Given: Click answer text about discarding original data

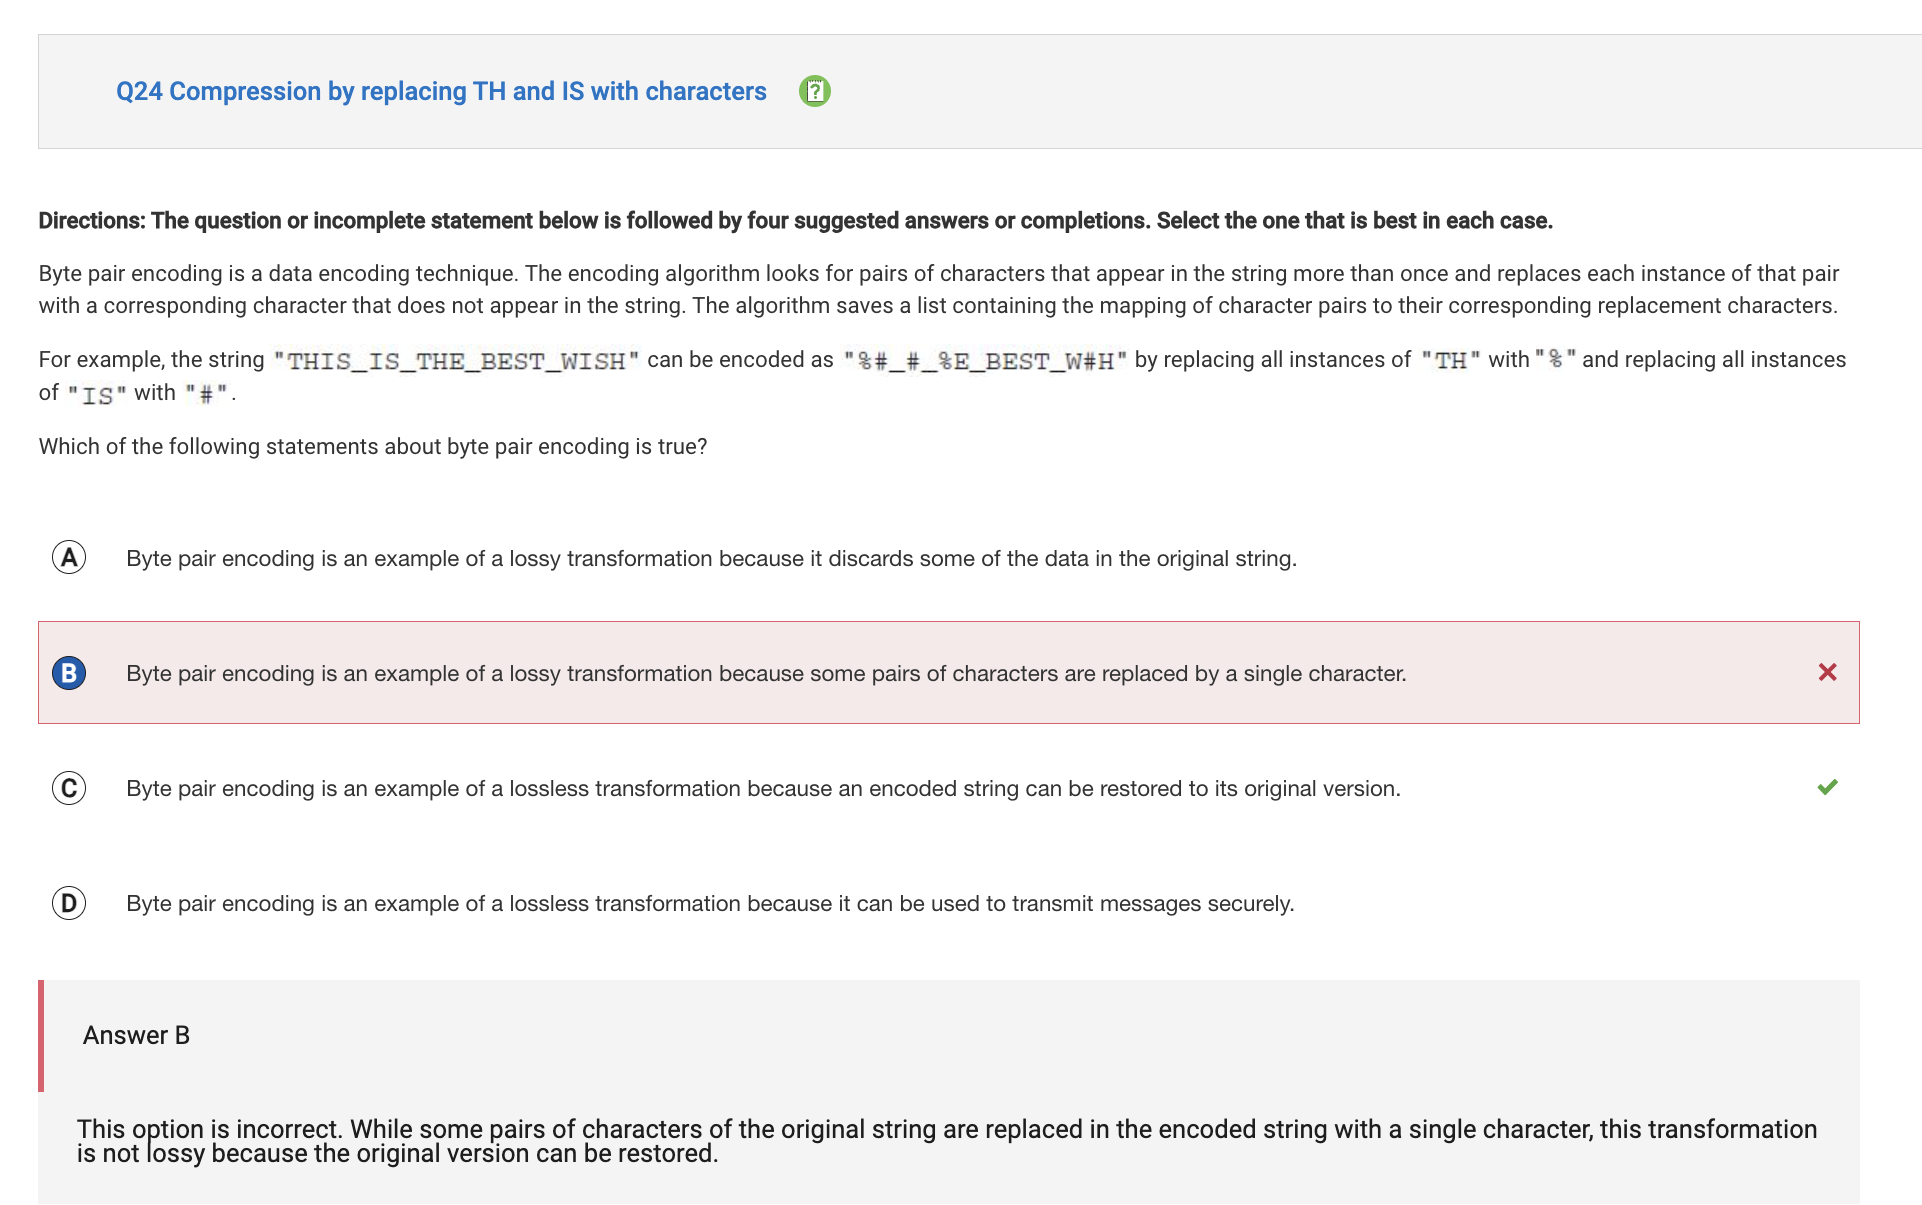Looking at the screenshot, I should (711, 558).
